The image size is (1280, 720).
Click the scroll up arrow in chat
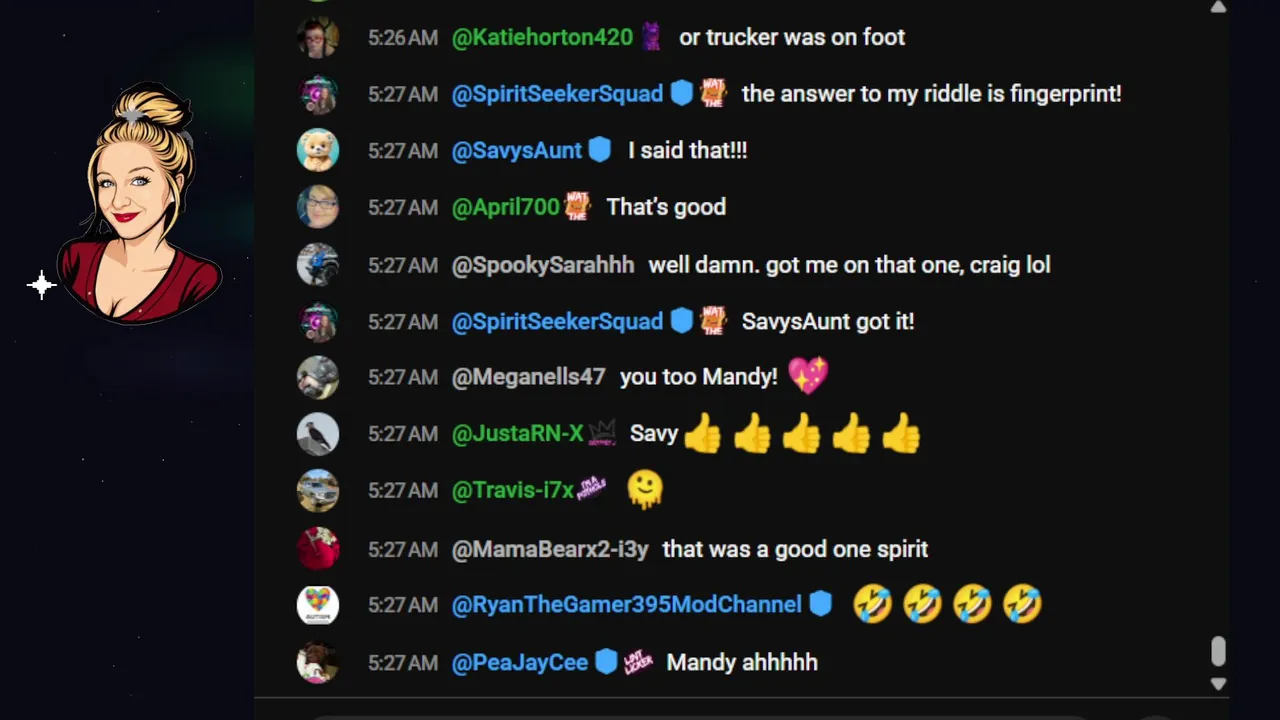tap(1218, 7)
